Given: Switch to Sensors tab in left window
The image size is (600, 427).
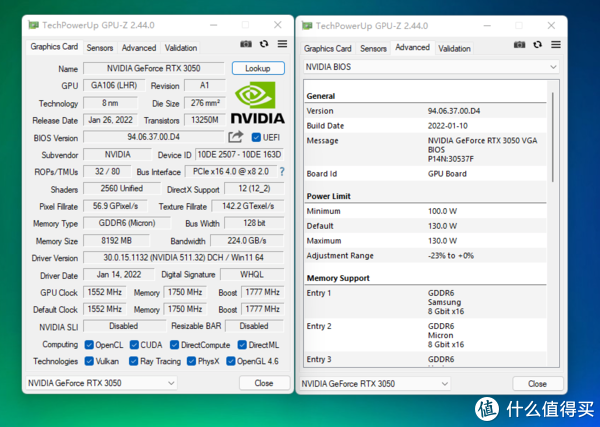Looking at the screenshot, I should pyautogui.click(x=100, y=48).
